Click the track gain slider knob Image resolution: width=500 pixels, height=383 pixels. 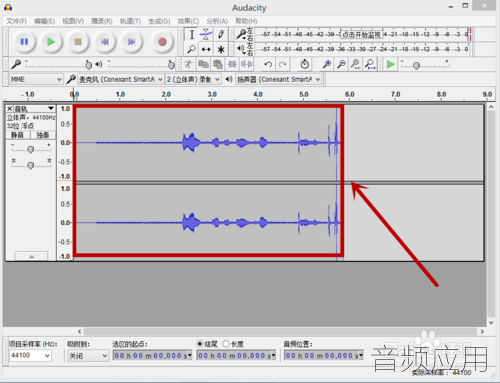point(30,149)
